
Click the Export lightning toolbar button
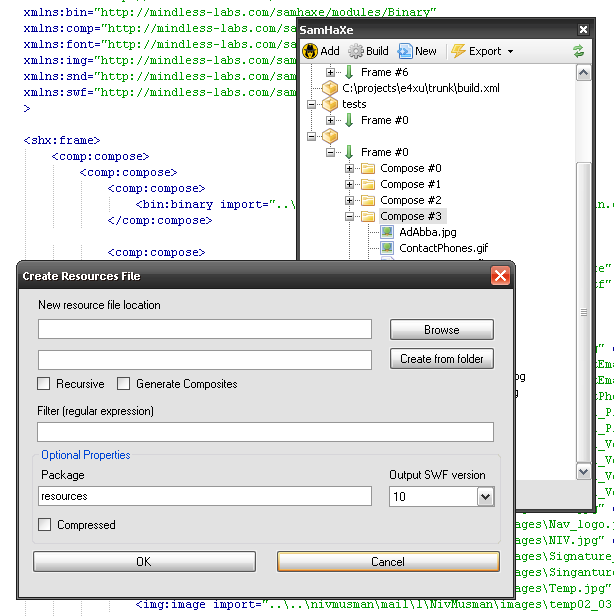pyautogui.click(x=477, y=51)
